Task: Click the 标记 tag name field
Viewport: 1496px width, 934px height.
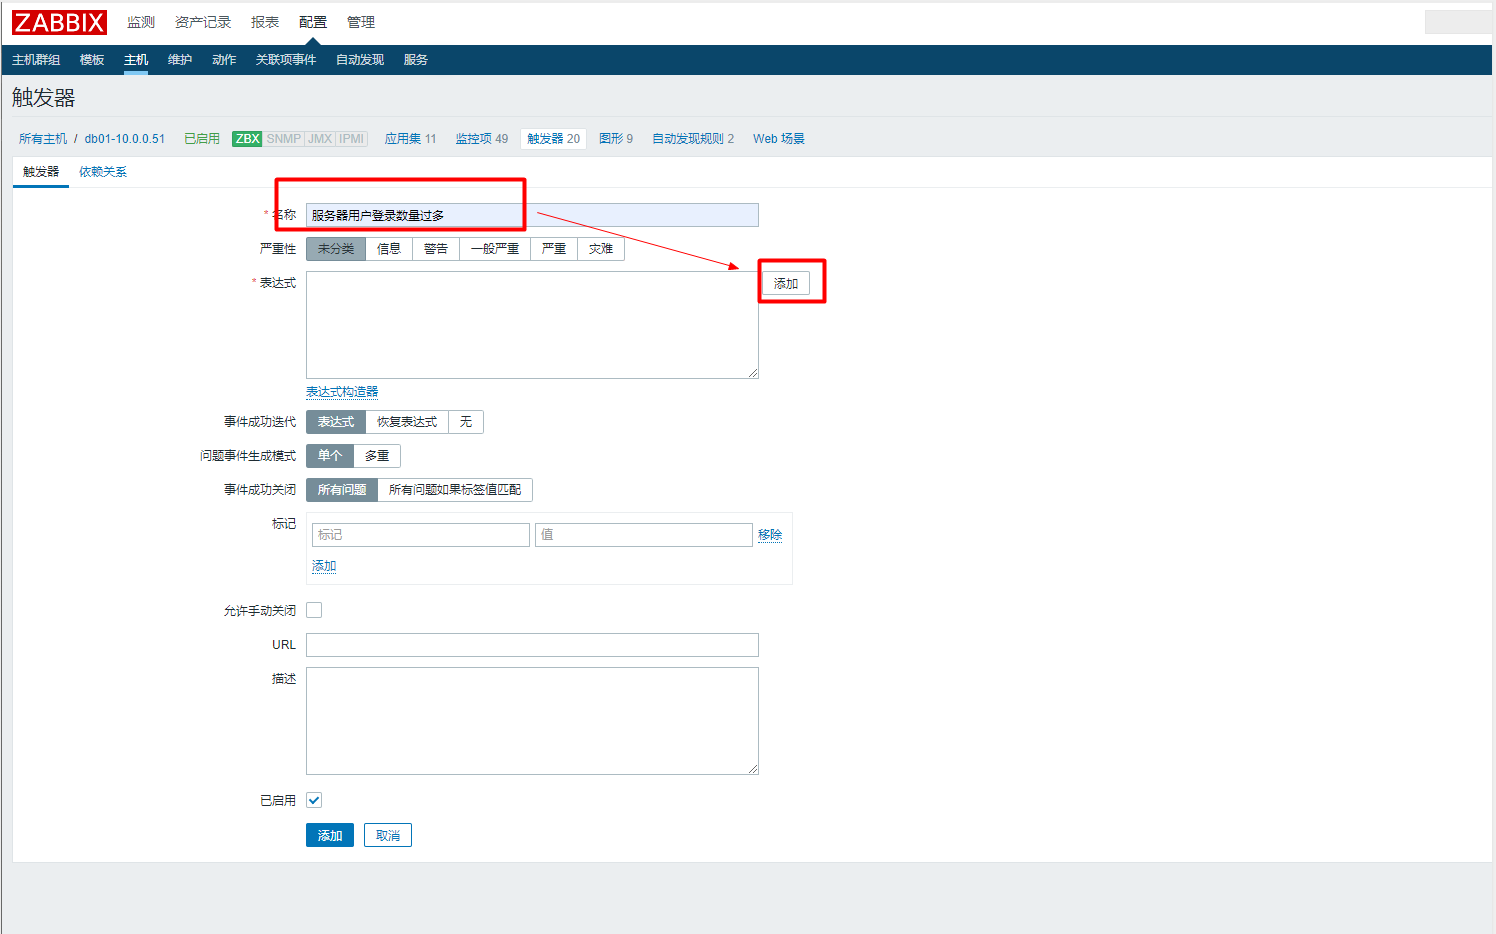Action: pyautogui.click(x=421, y=535)
